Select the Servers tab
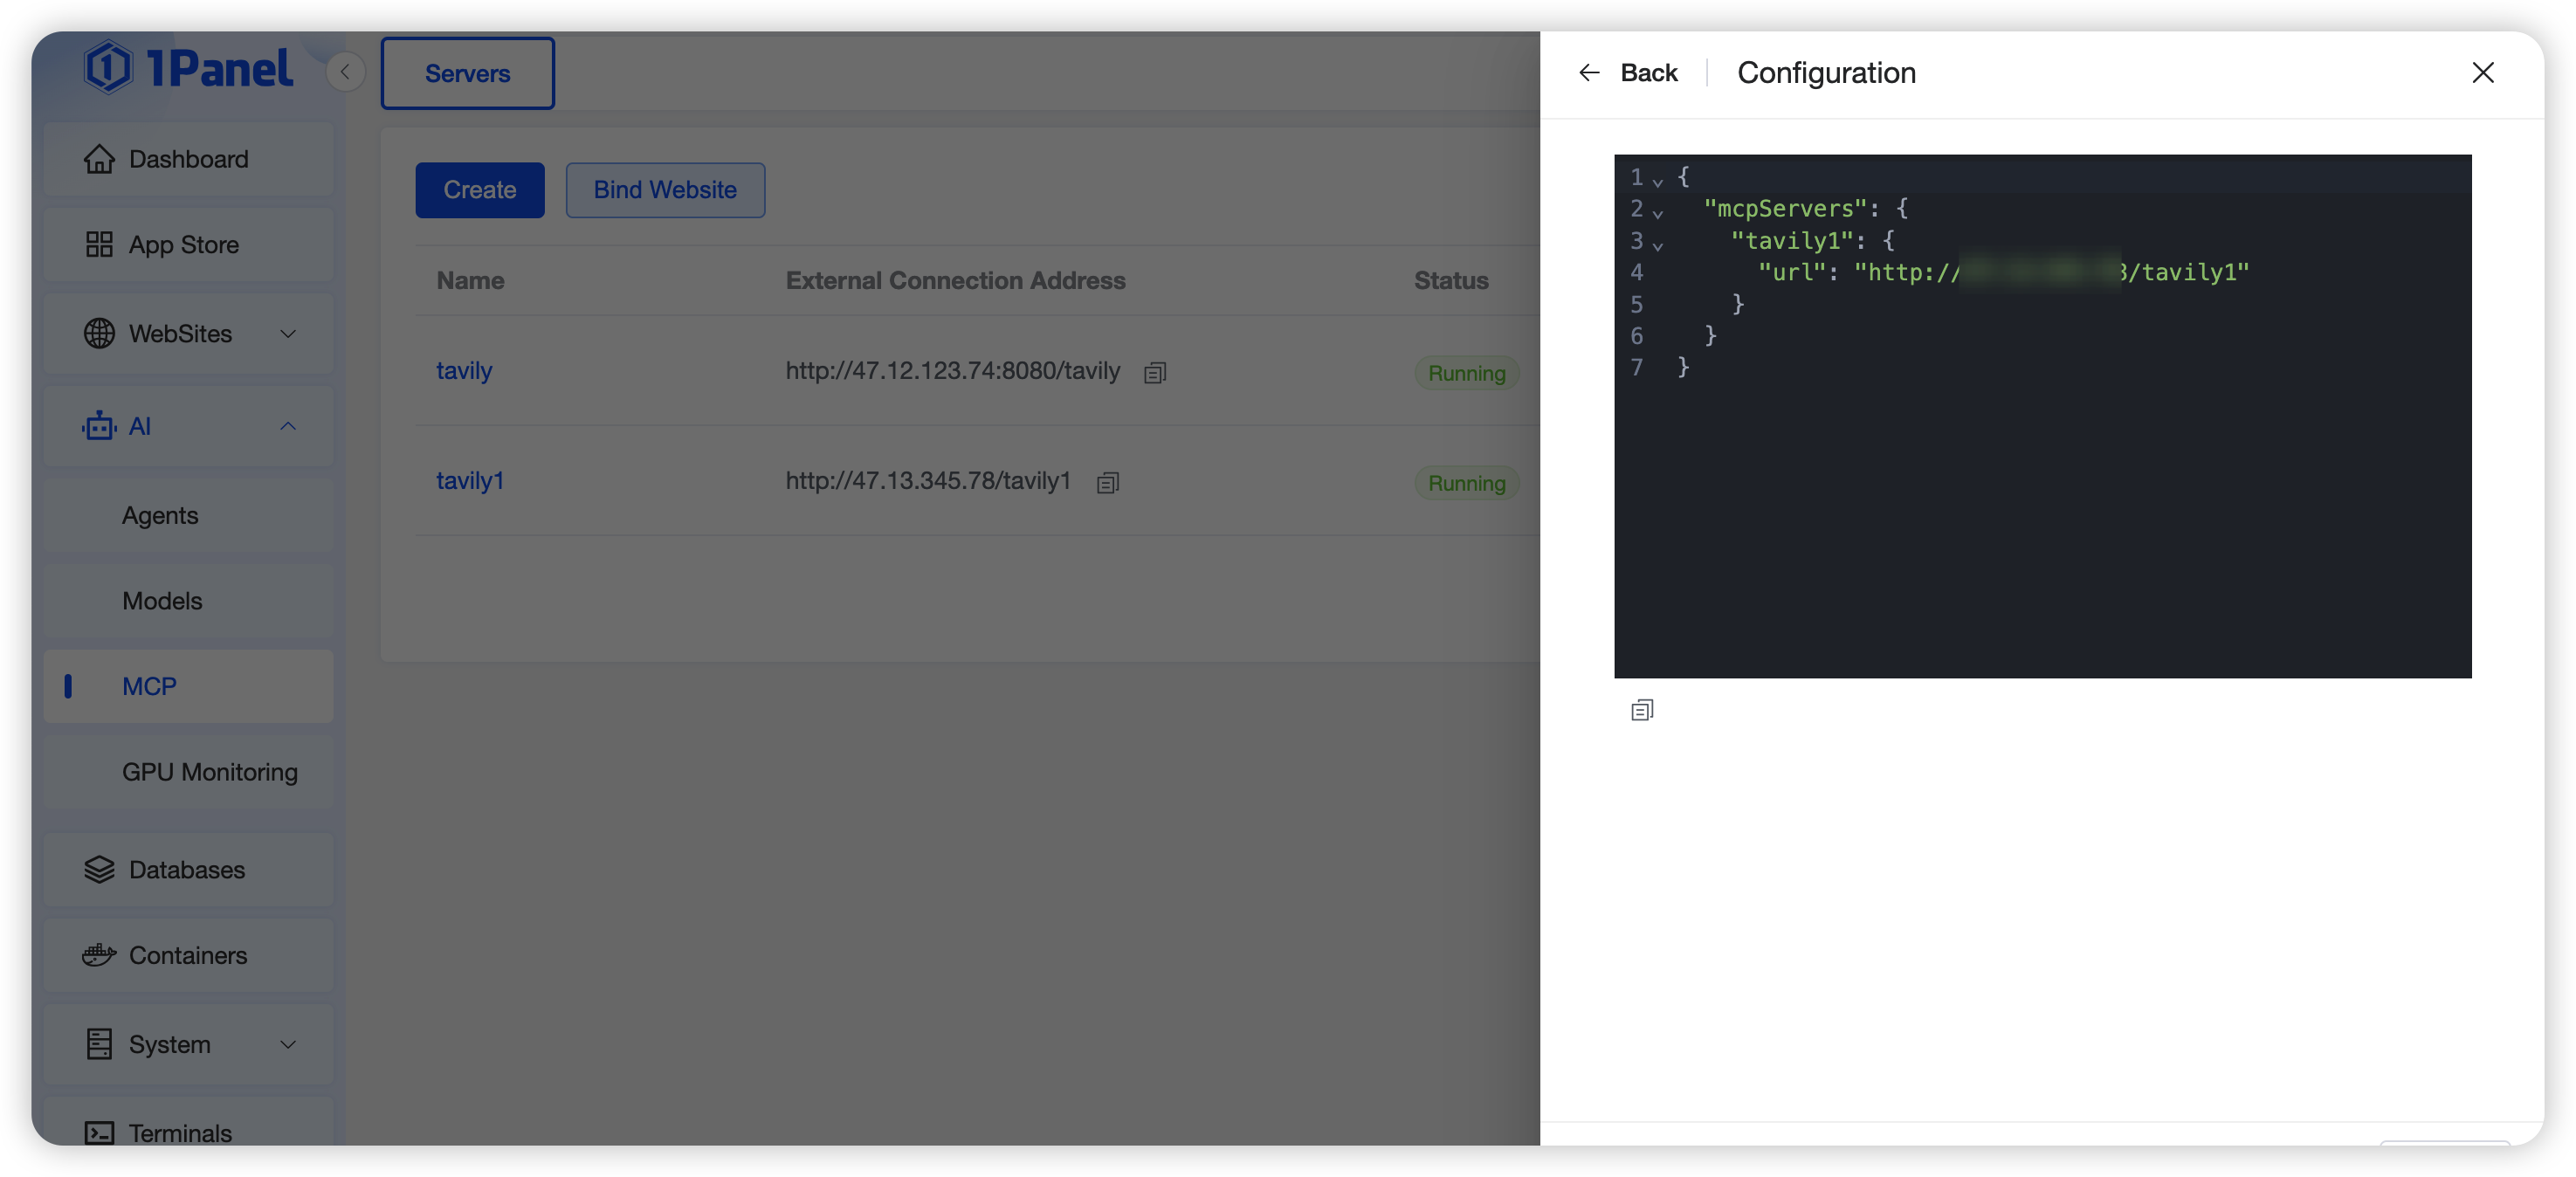Image resolution: width=2576 pixels, height=1177 pixels. 467,73
